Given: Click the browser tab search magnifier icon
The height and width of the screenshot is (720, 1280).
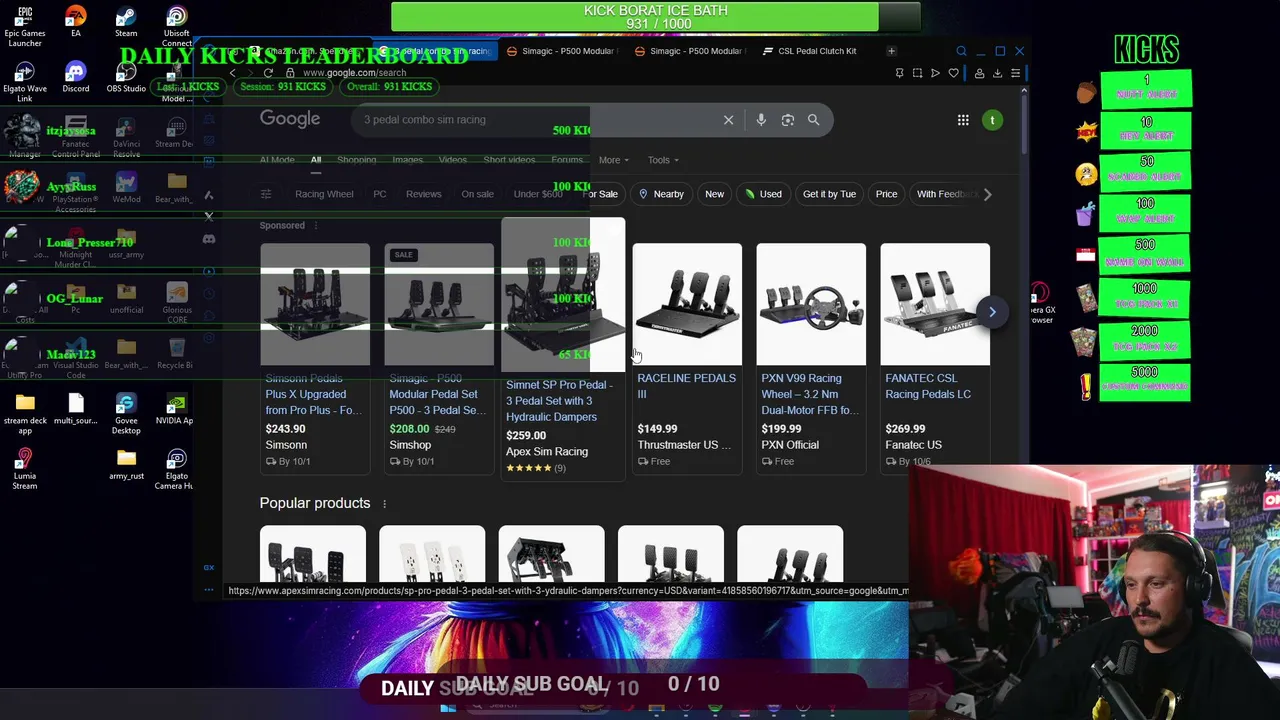Looking at the screenshot, I should [961, 51].
